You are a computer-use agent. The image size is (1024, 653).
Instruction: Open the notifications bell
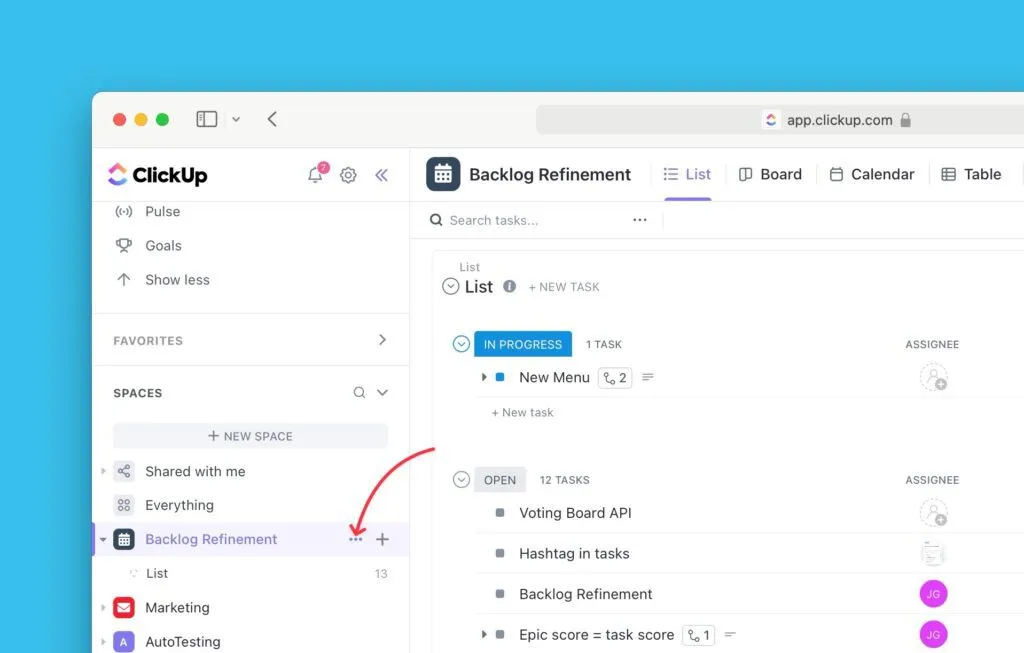tap(316, 175)
